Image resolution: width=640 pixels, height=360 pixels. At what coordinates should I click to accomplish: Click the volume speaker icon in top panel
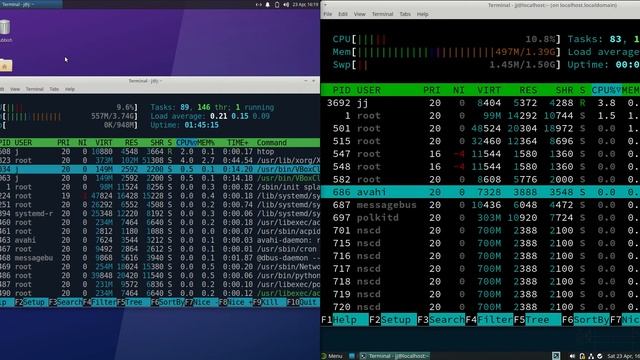286,4
